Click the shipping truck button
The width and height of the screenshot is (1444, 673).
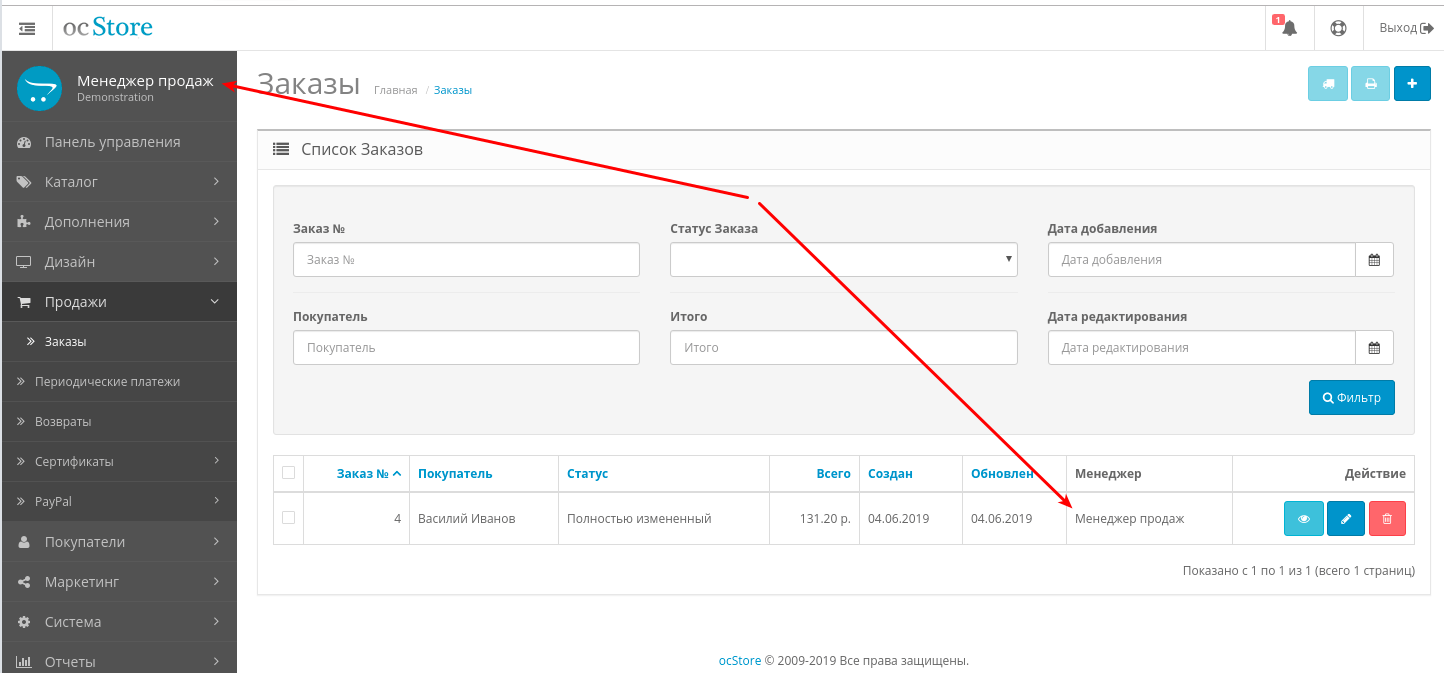point(1328,84)
